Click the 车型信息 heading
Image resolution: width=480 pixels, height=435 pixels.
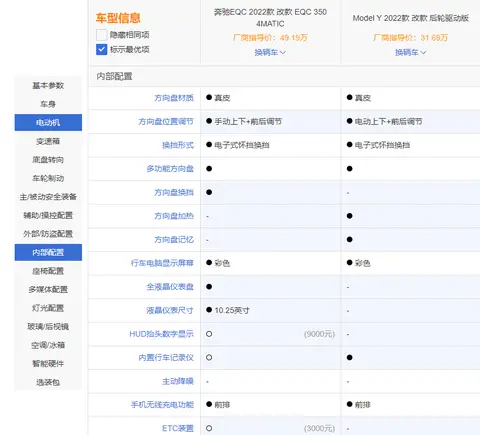118,18
